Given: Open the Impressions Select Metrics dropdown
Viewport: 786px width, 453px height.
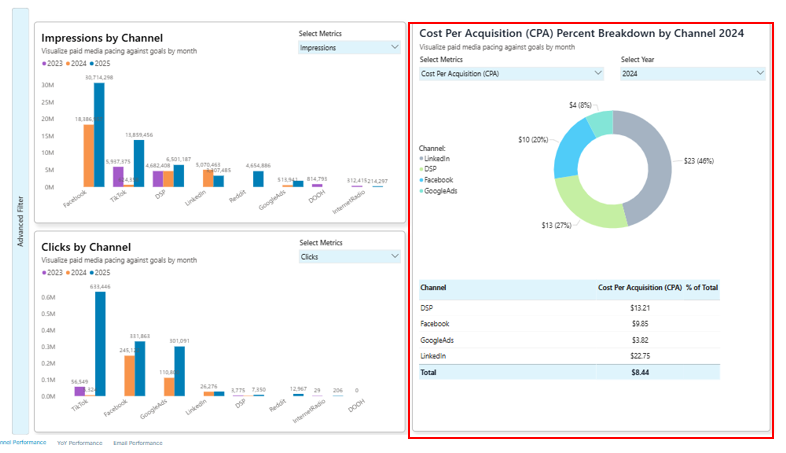Looking at the screenshot, I should point(349,47).
